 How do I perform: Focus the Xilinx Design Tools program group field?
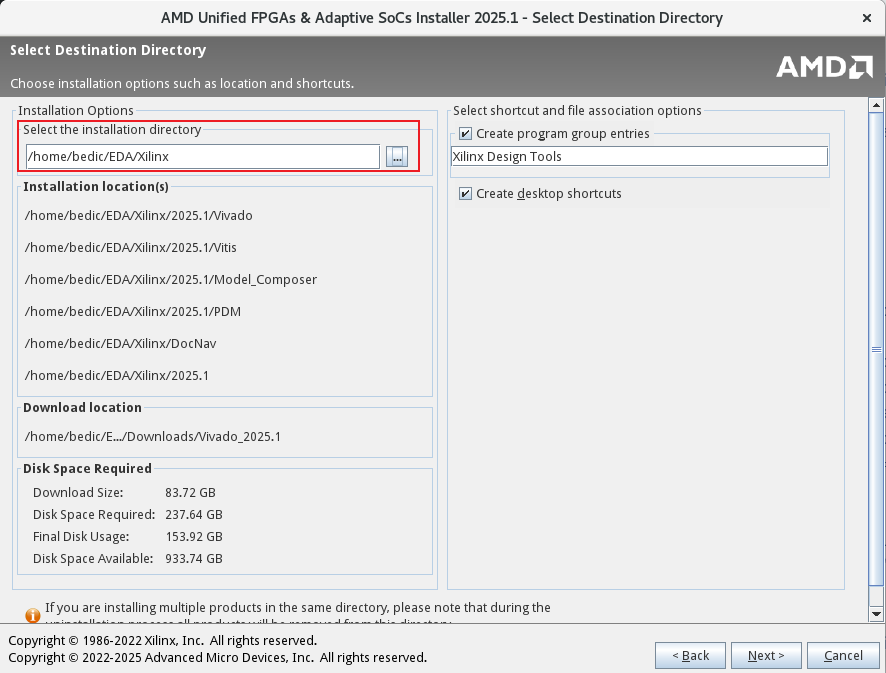tap(638, 157)
